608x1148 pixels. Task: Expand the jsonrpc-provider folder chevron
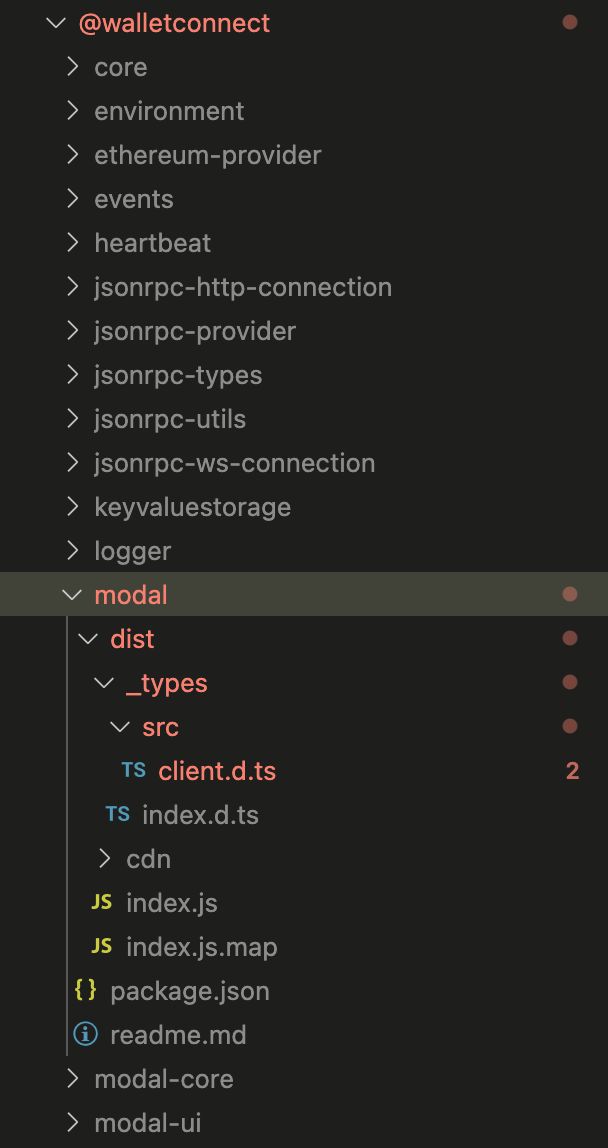pyautogui.click(x=72, y=331)
